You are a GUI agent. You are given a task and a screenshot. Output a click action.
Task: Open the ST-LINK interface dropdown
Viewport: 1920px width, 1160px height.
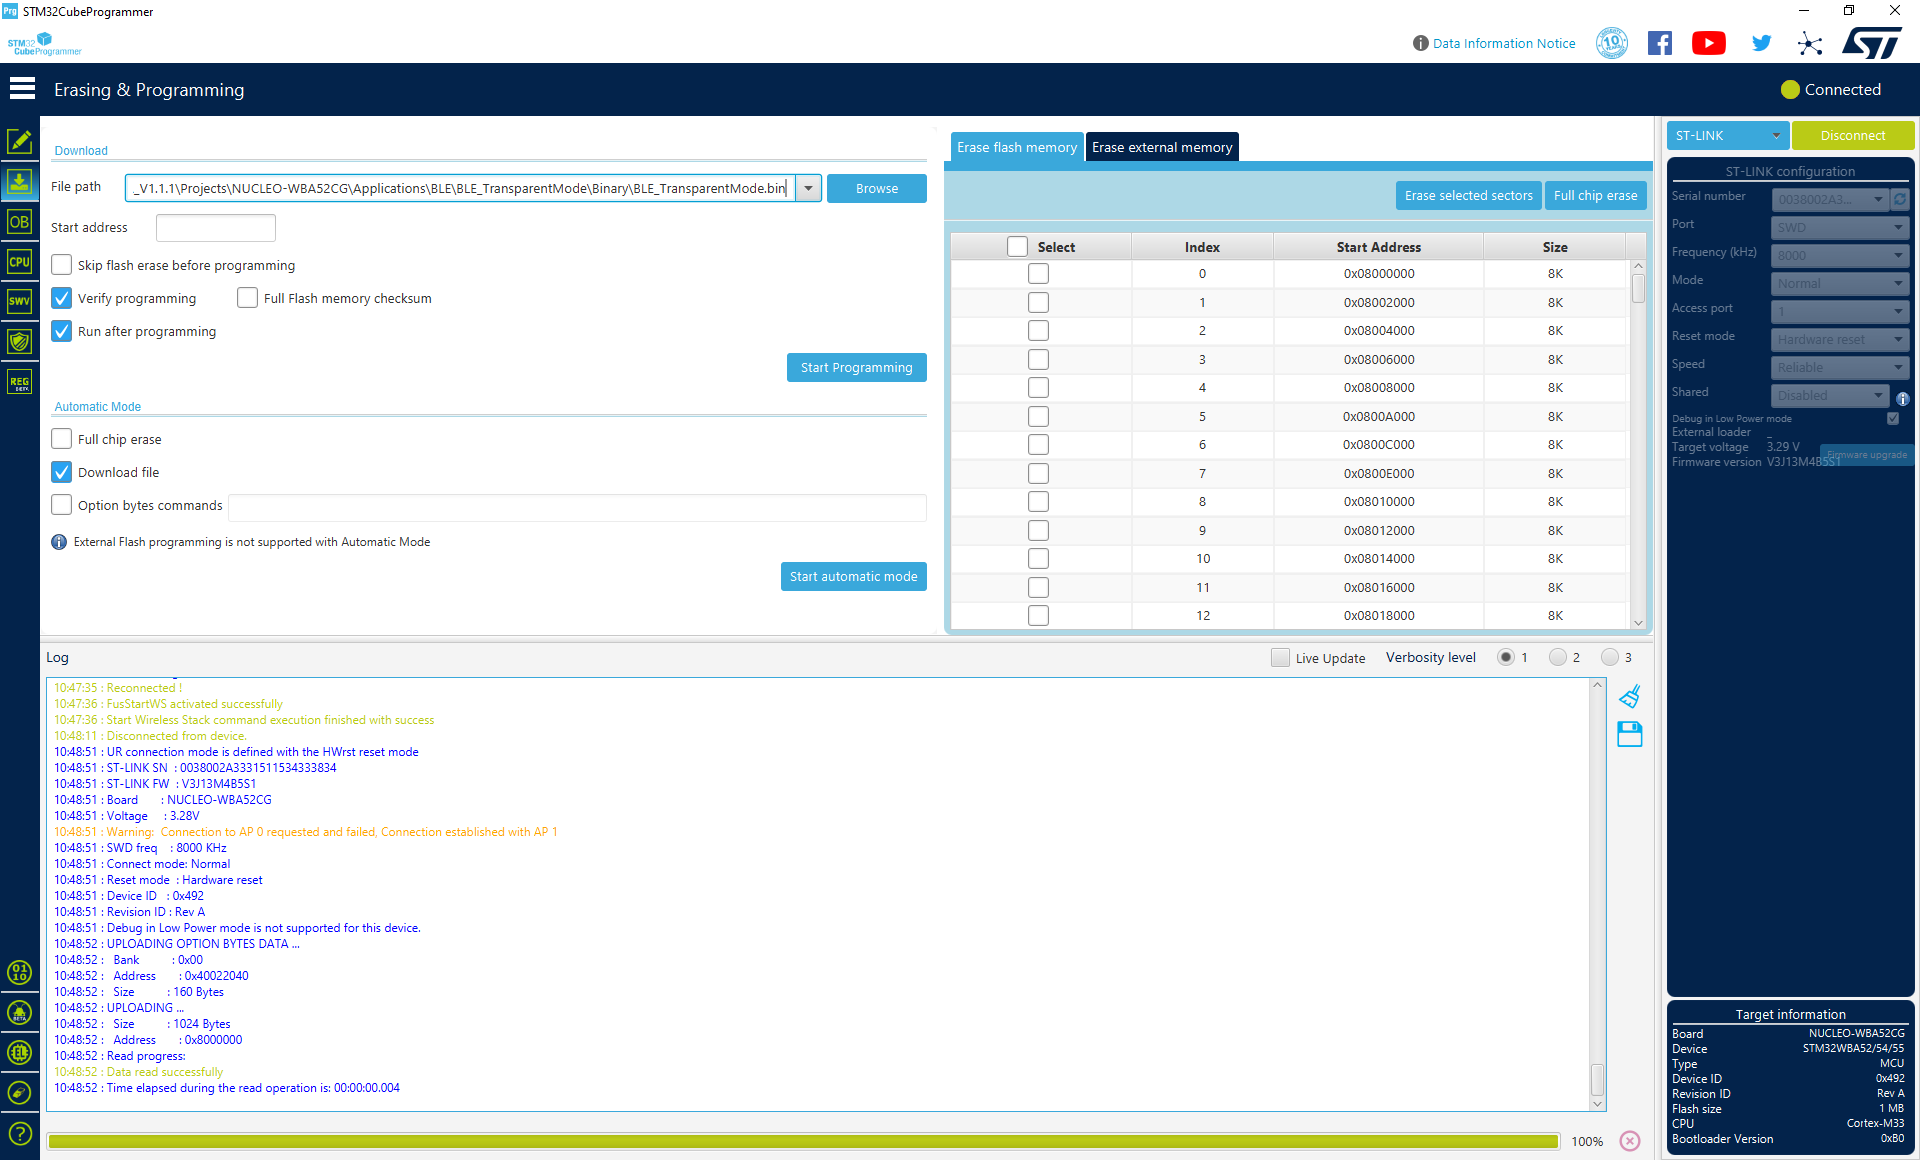coord(1728,135)
